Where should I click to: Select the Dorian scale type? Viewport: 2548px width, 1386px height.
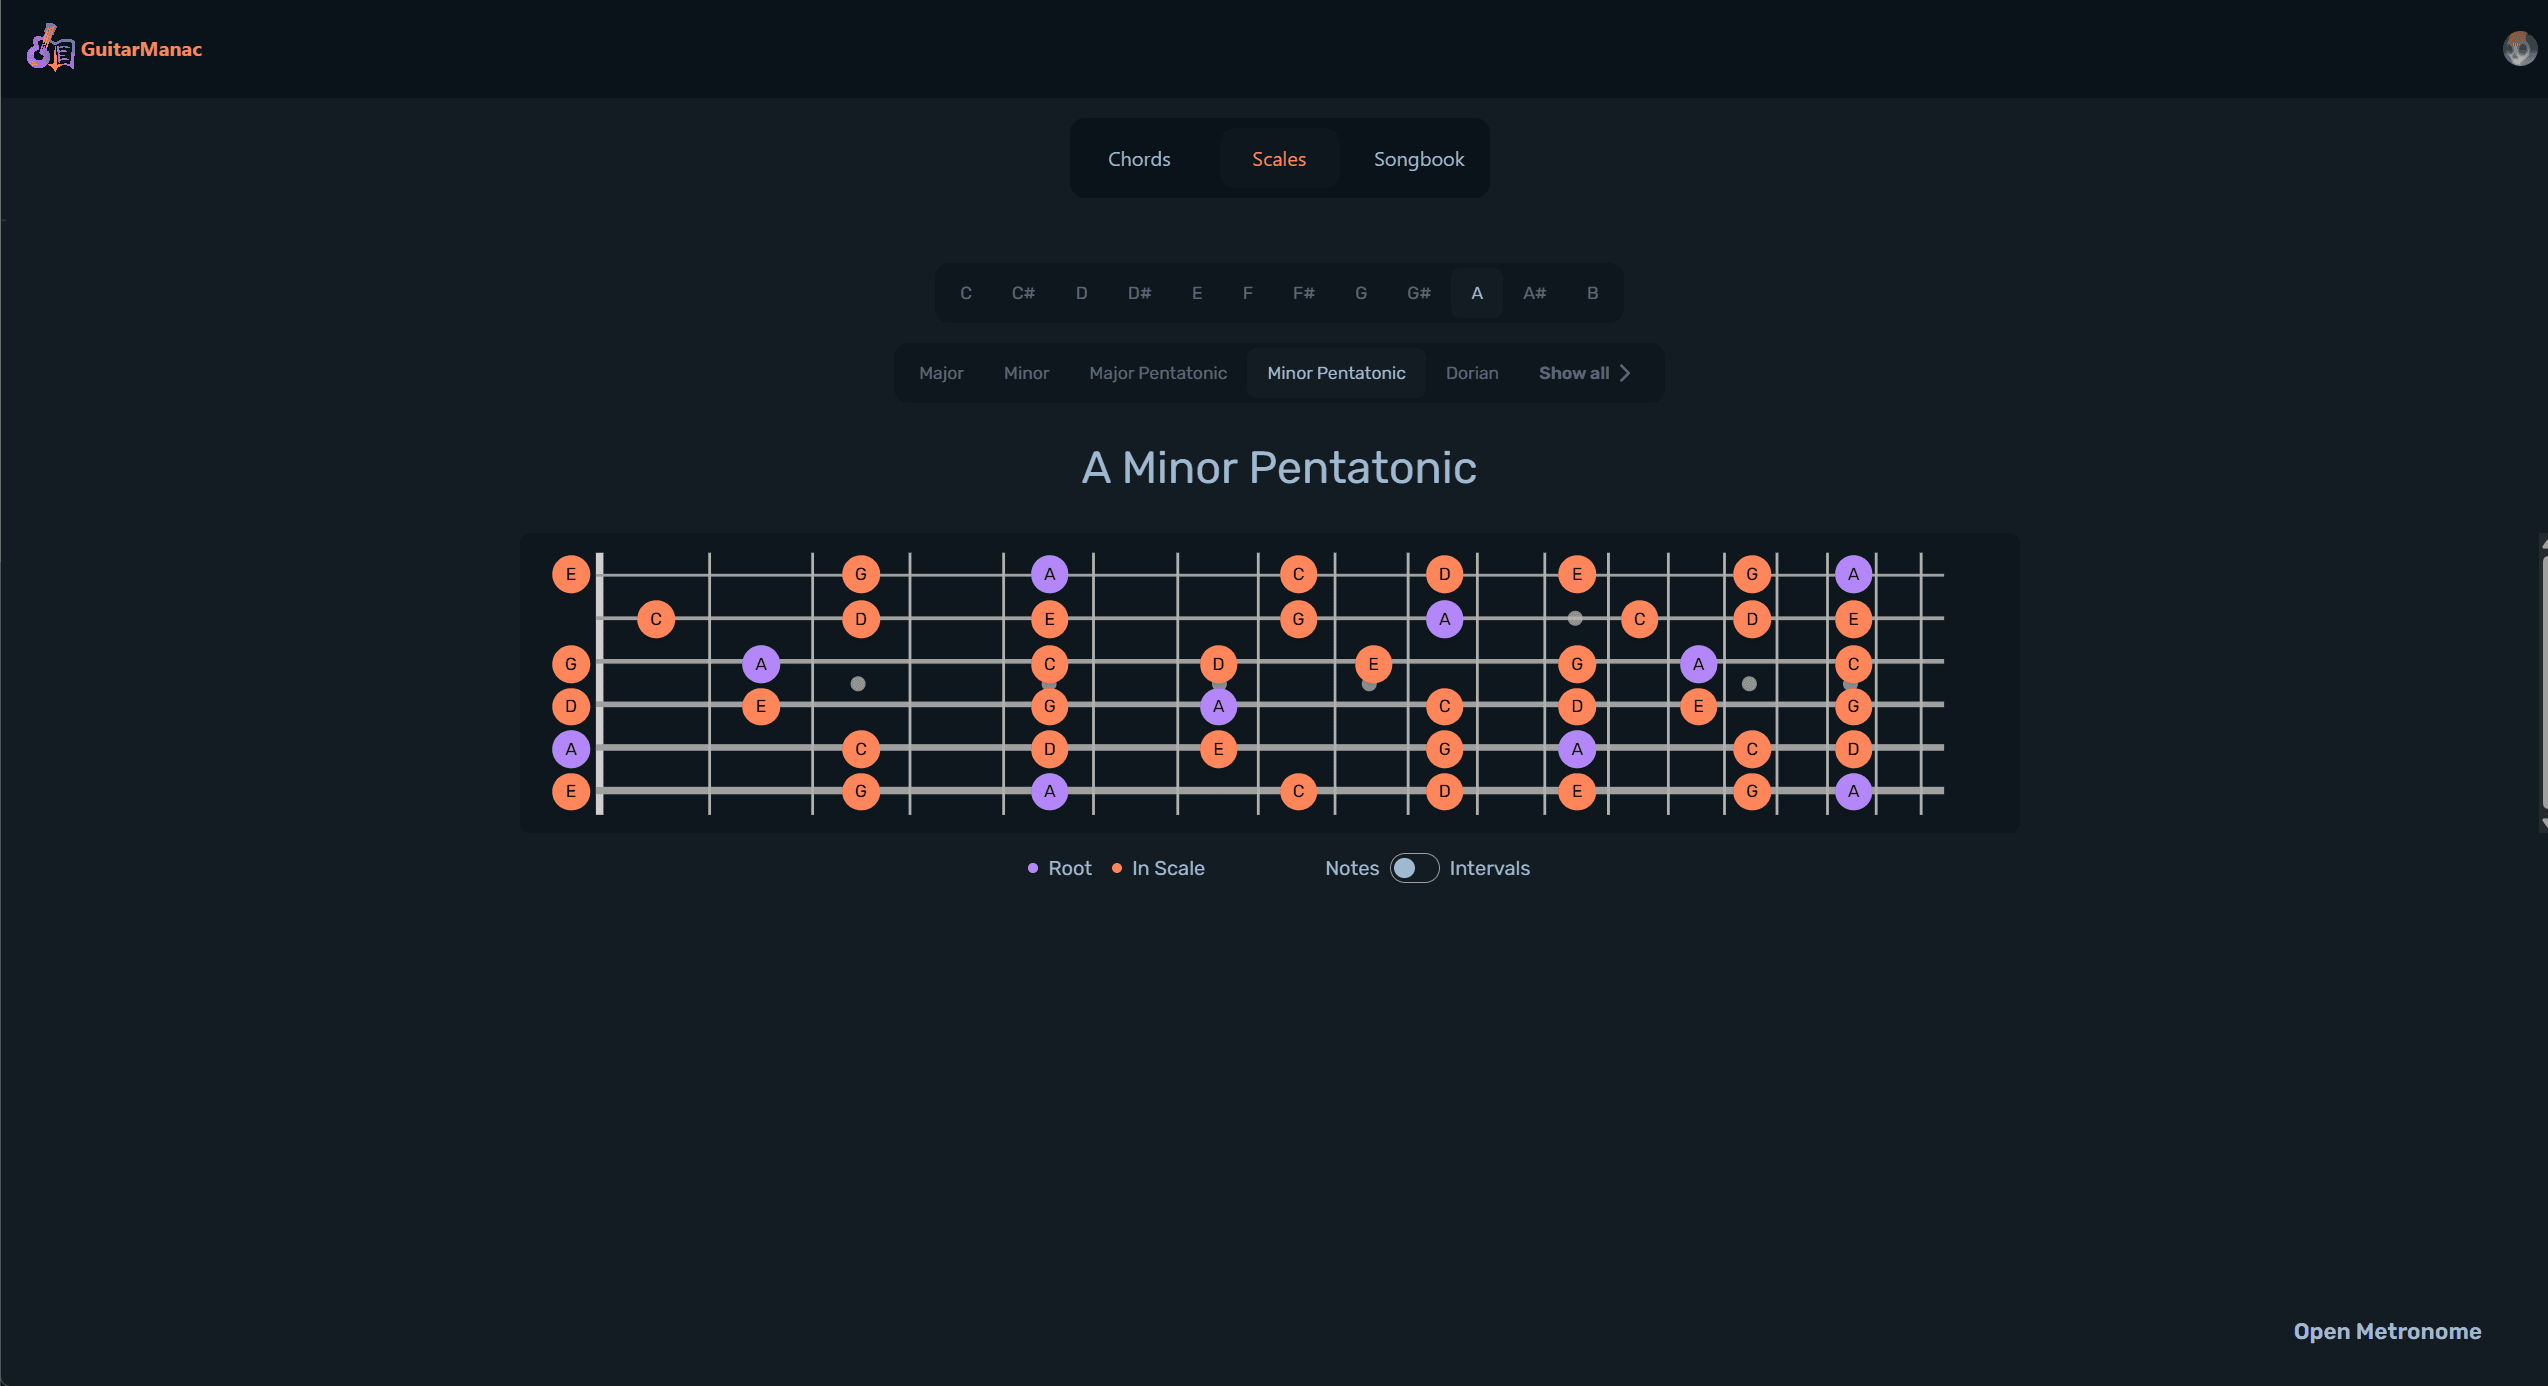pyautogui.click(x=1472, y=373)
